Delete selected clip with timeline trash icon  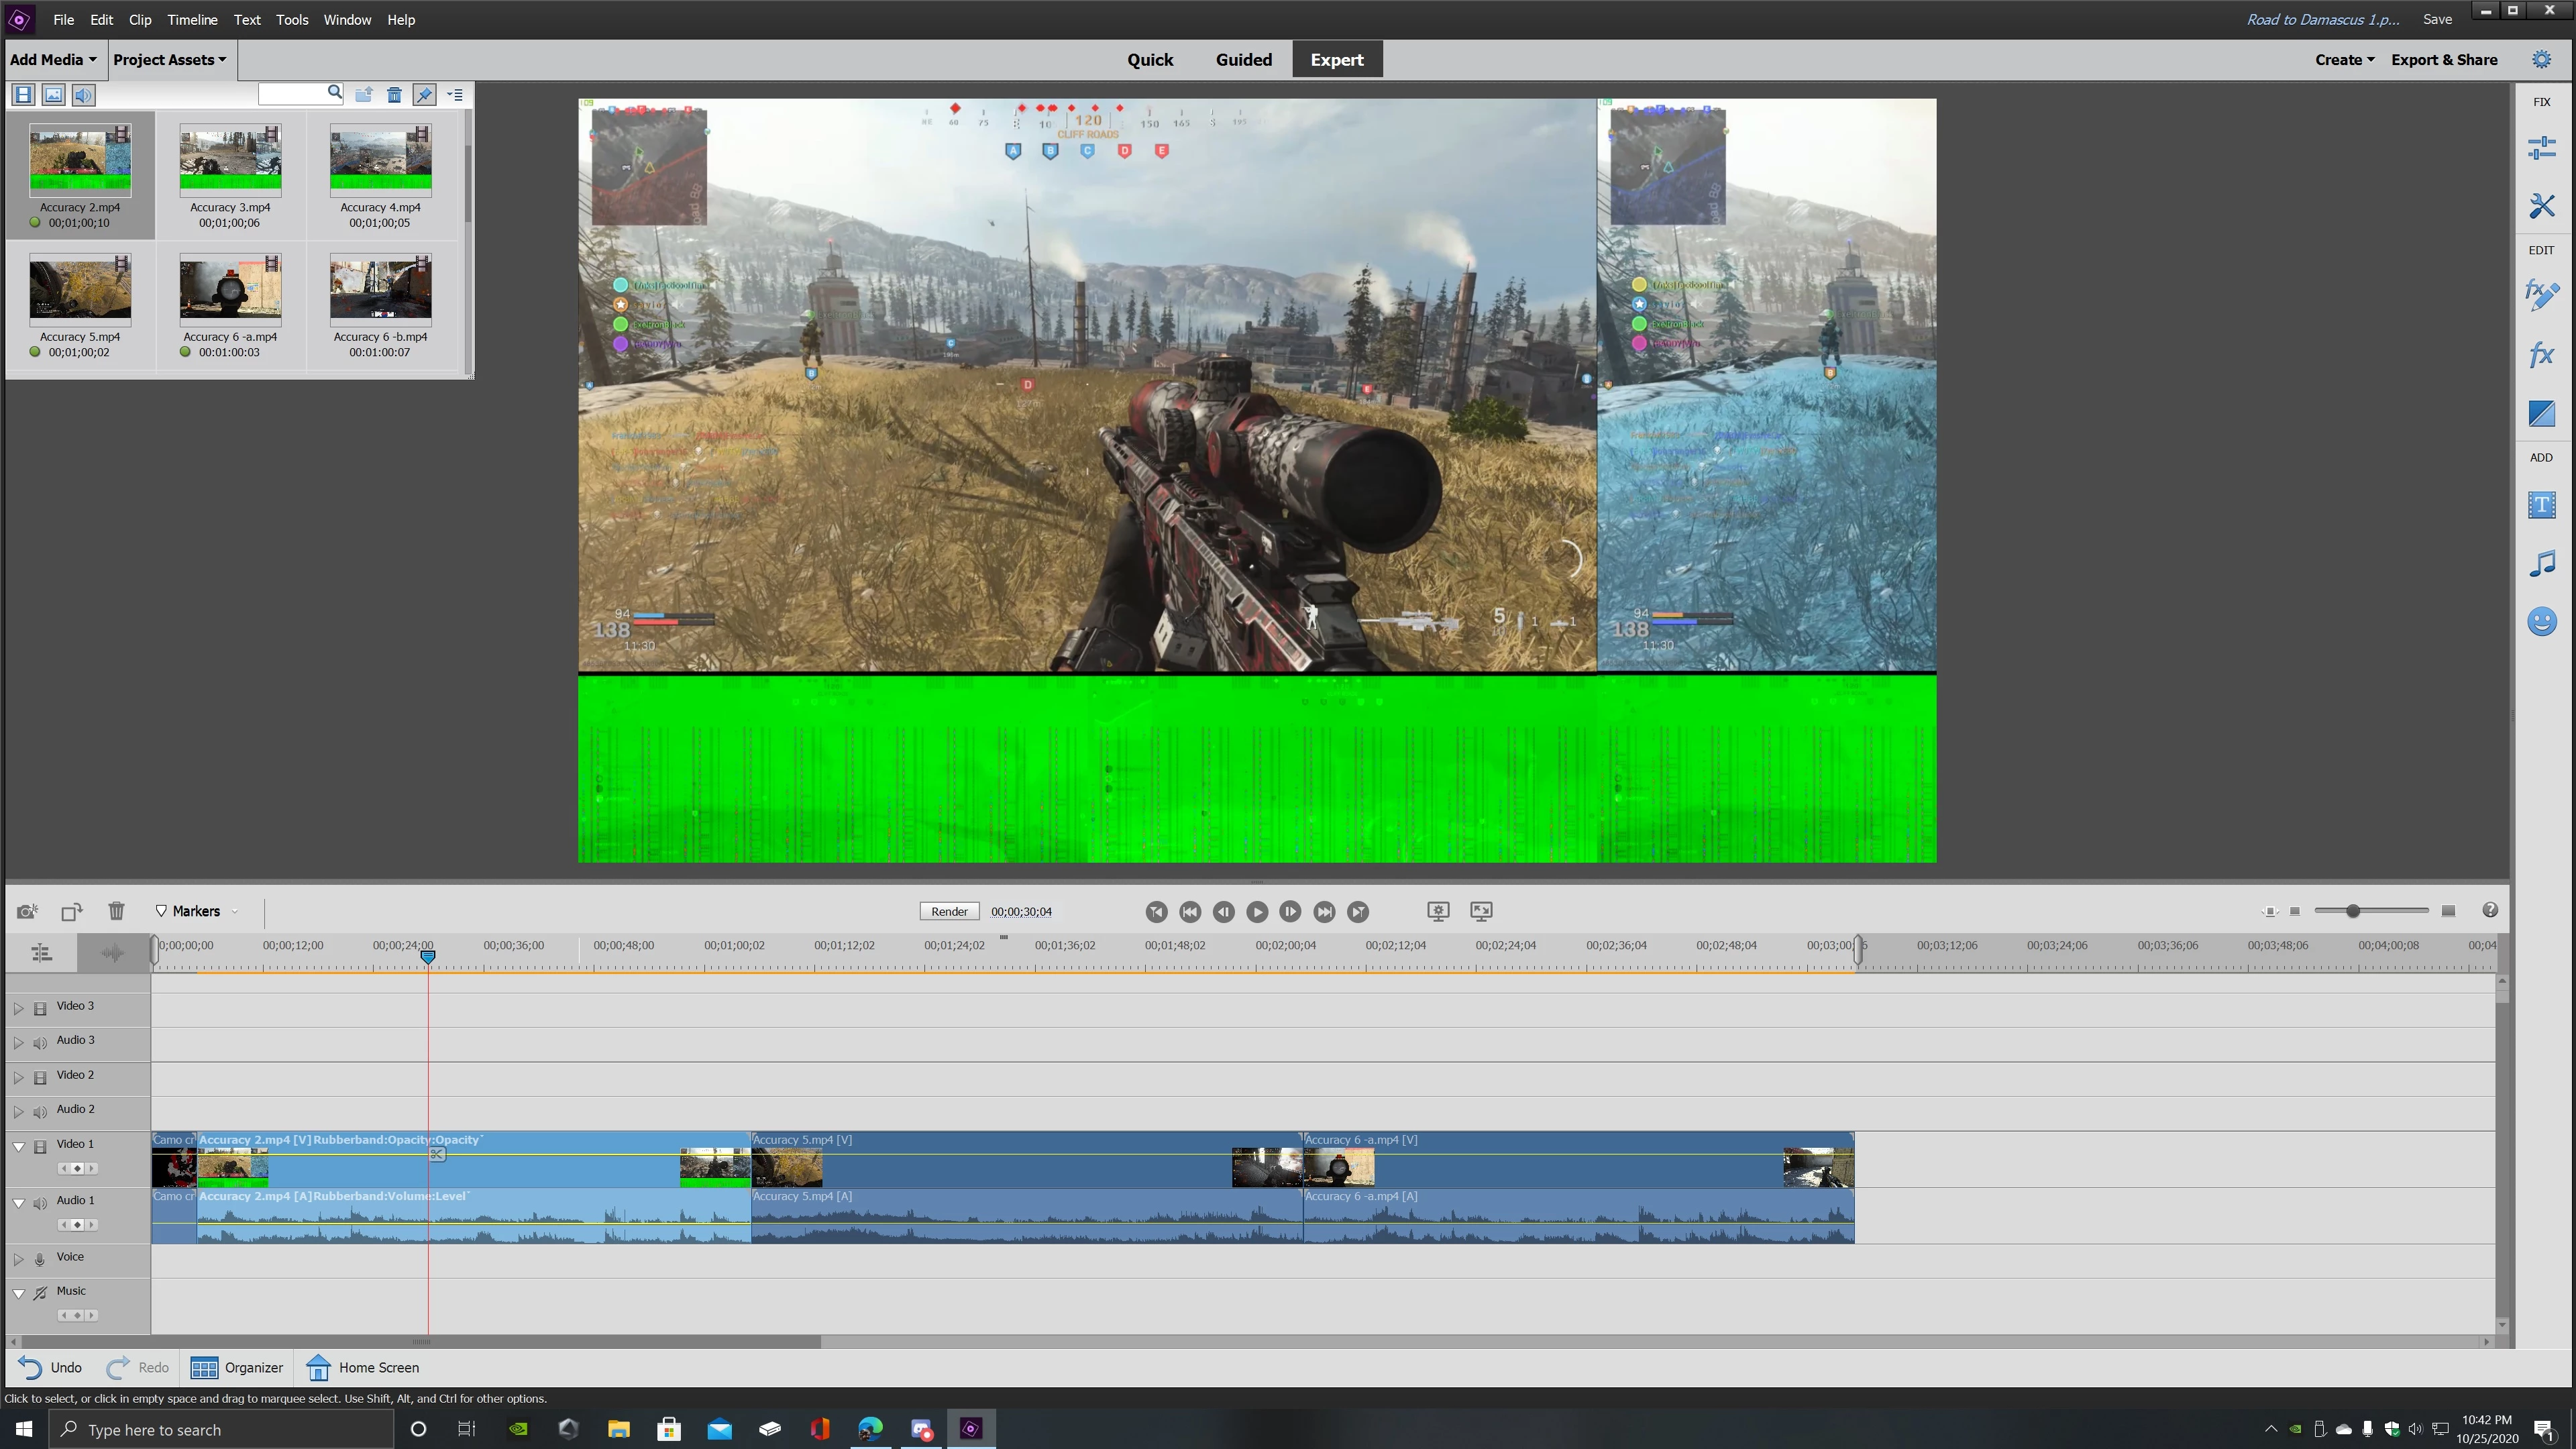point(116,911)
